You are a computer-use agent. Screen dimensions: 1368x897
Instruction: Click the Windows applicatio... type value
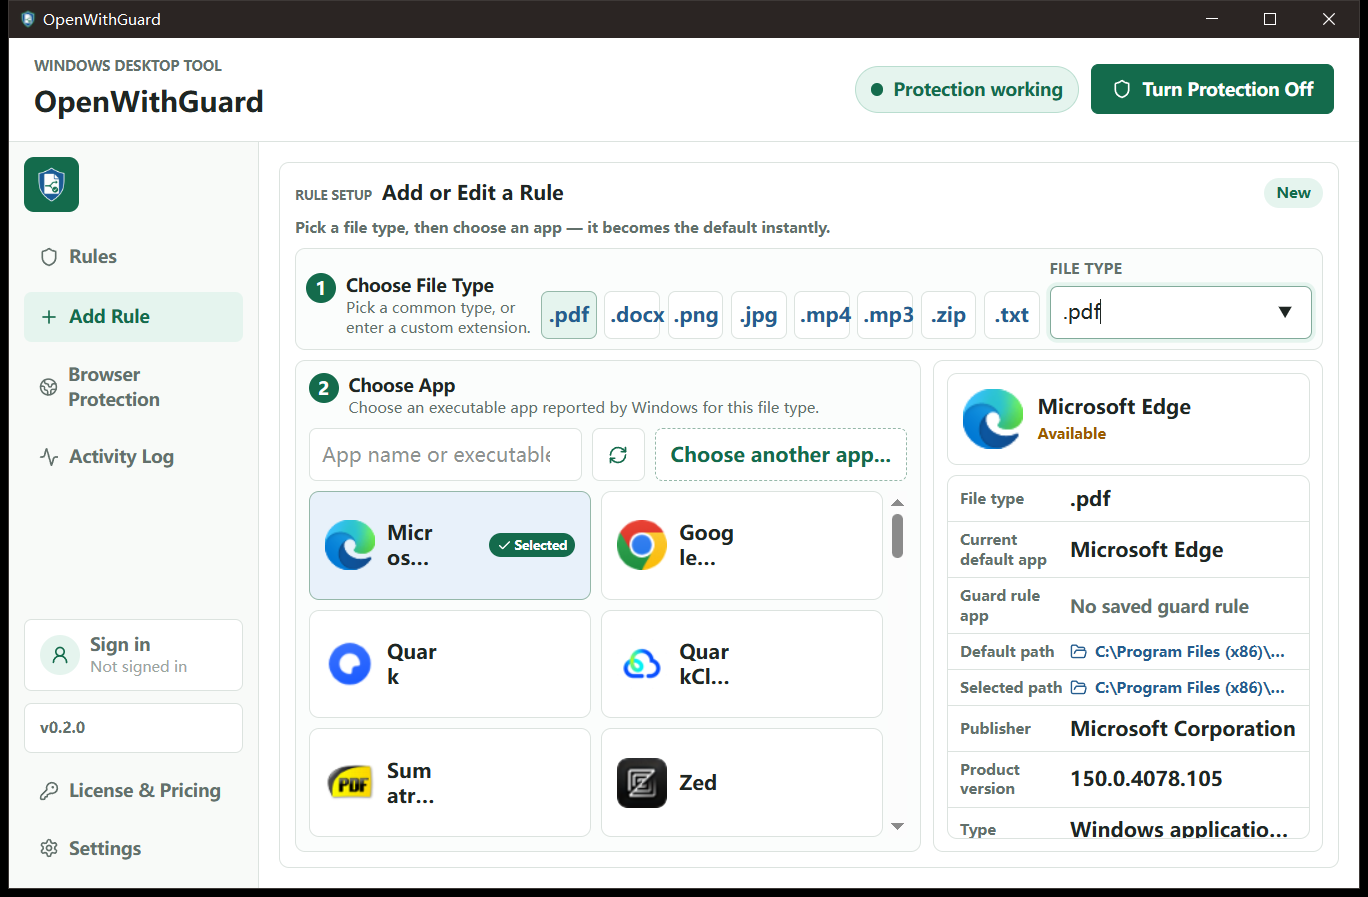point(1179,829)
